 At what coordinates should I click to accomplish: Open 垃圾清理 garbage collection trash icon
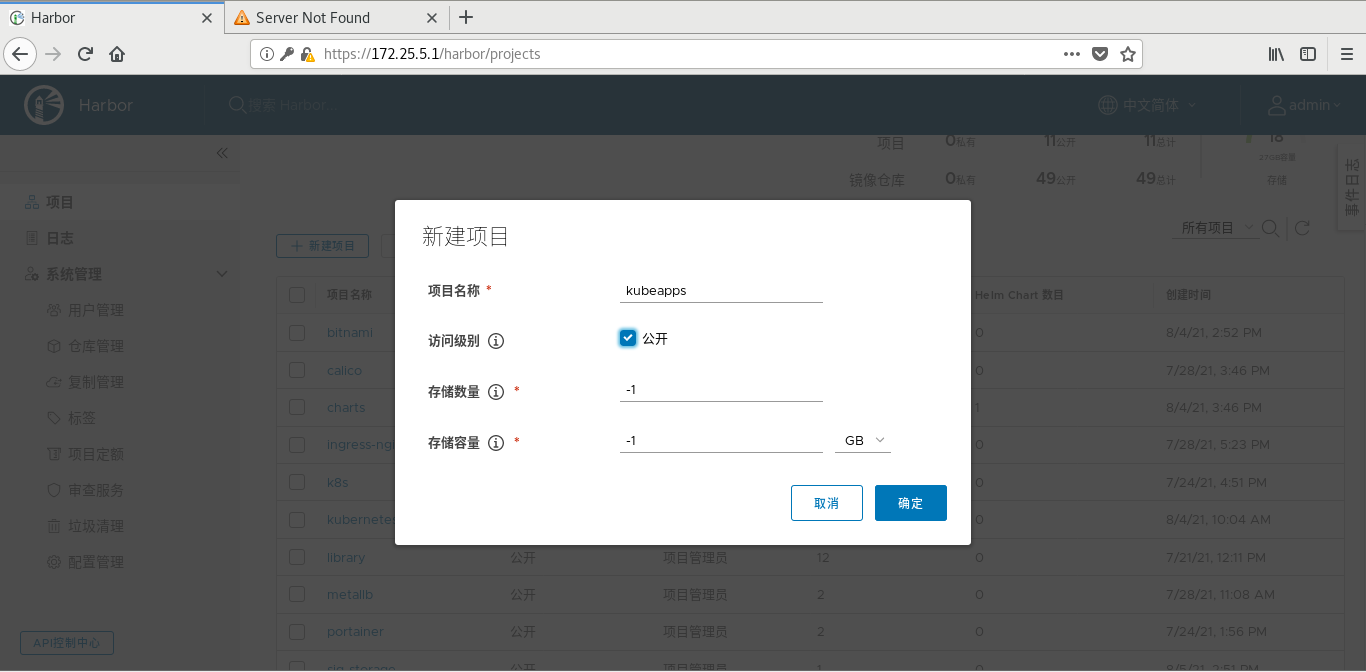tap(55, 525)
